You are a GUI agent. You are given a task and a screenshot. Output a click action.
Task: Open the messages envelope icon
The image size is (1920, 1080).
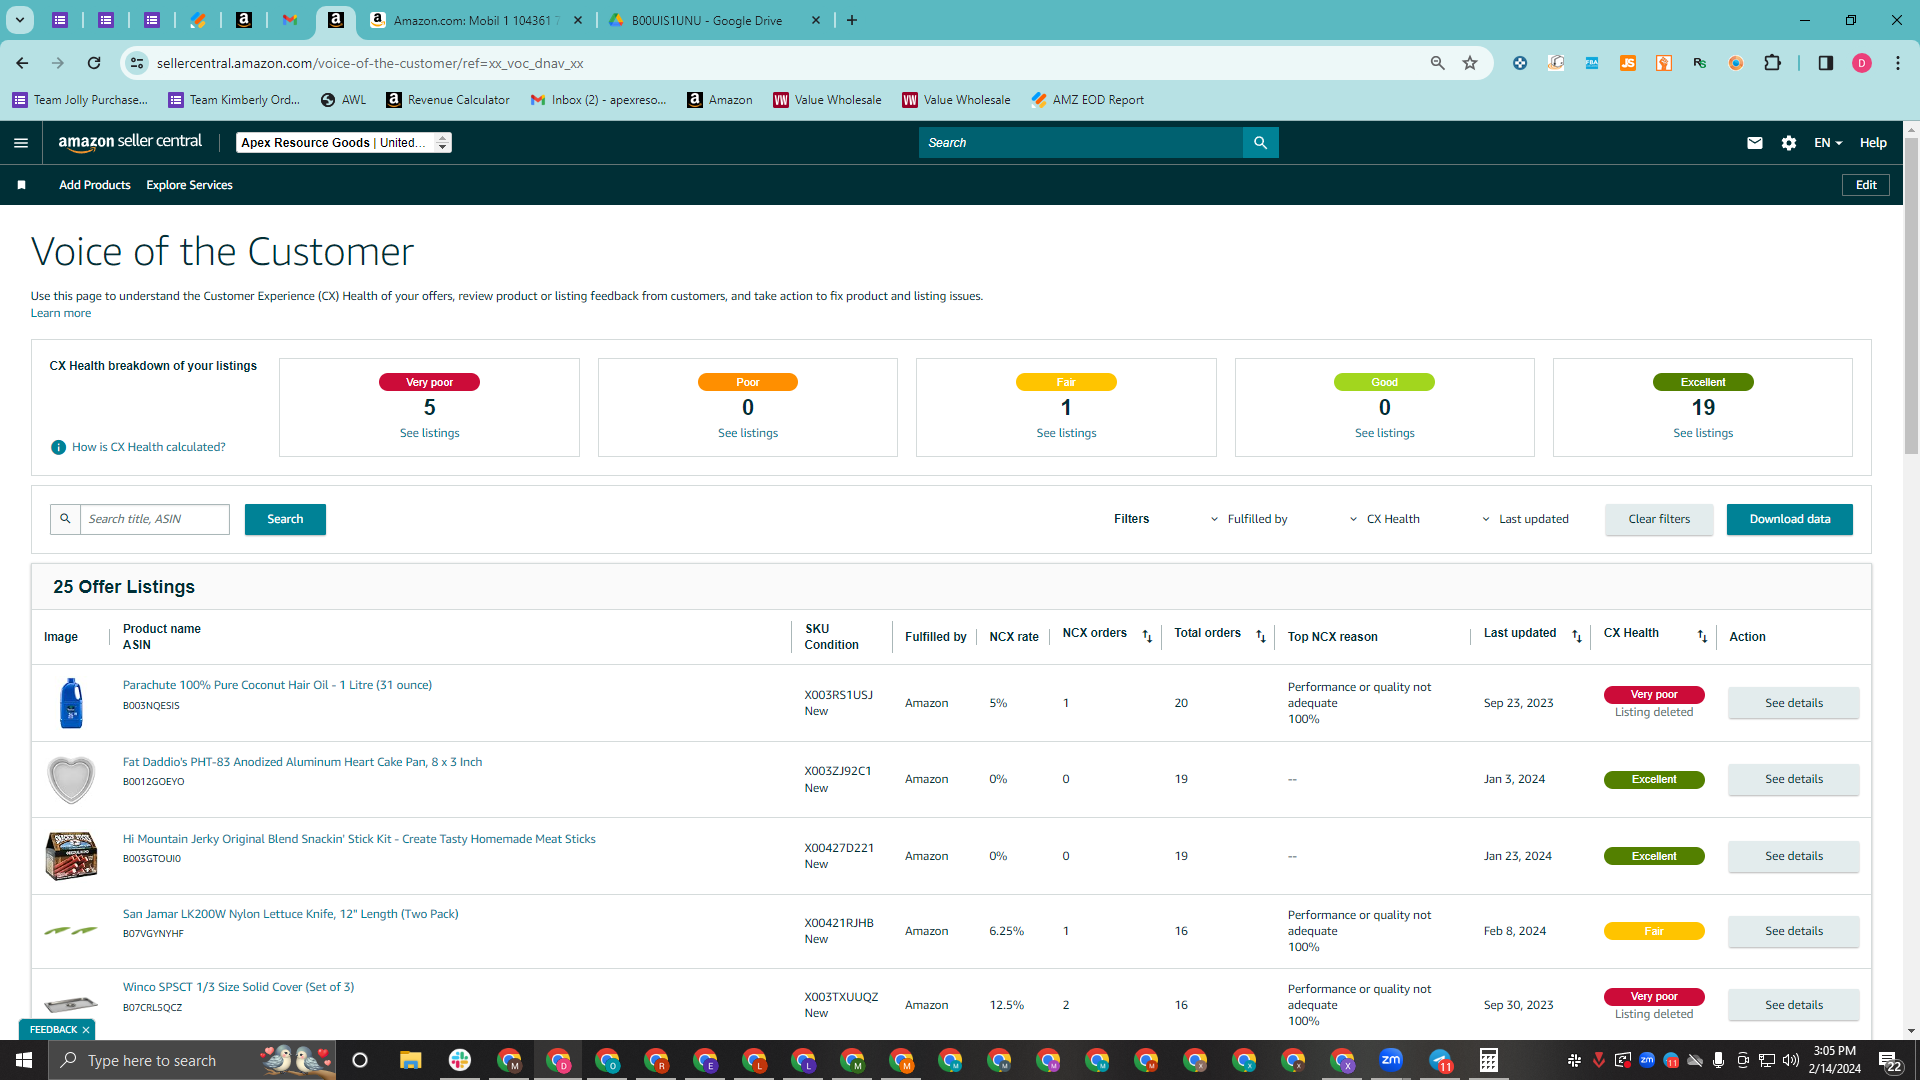pyautogui.click(x=1754, y=143)
